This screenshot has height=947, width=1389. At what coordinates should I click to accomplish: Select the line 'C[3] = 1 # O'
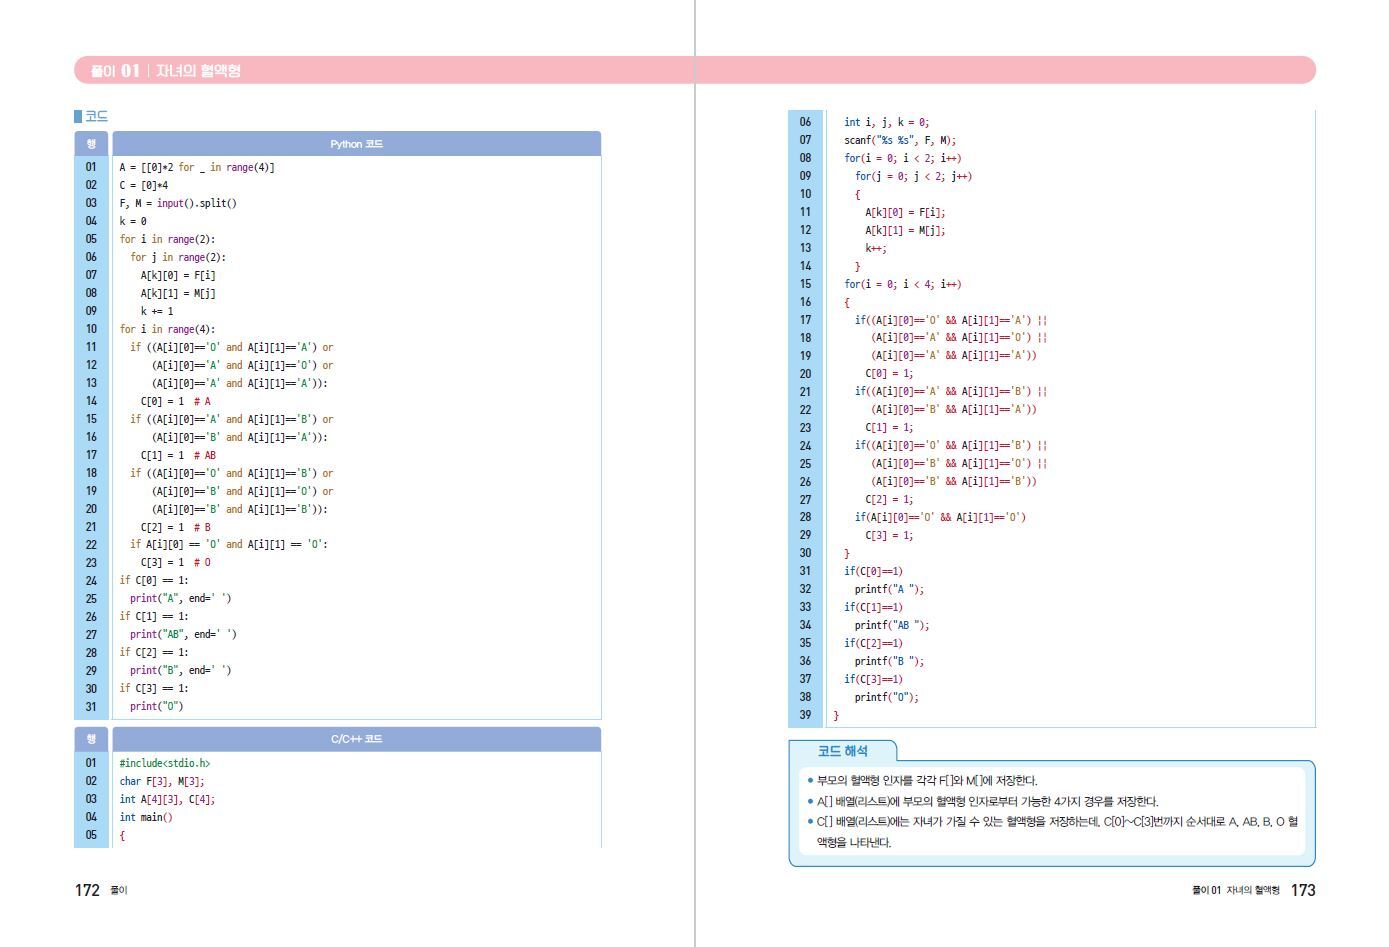click(x=176, y=562)
